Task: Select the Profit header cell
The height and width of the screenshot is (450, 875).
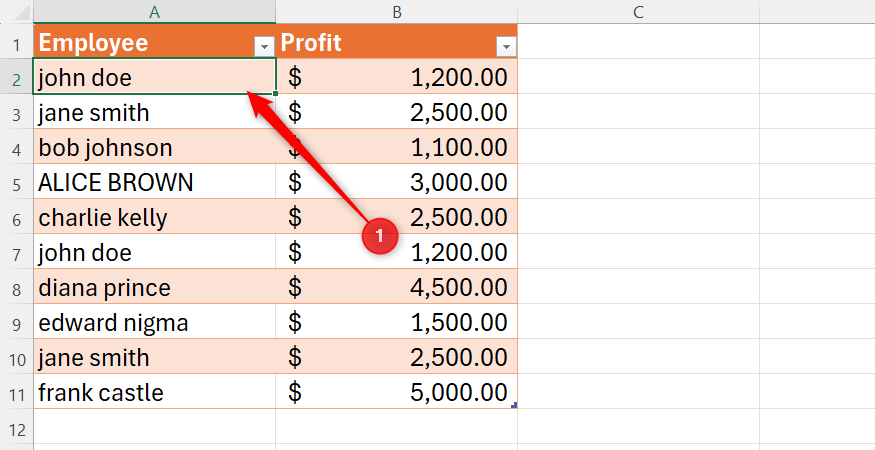Action: tap(397, 41)
